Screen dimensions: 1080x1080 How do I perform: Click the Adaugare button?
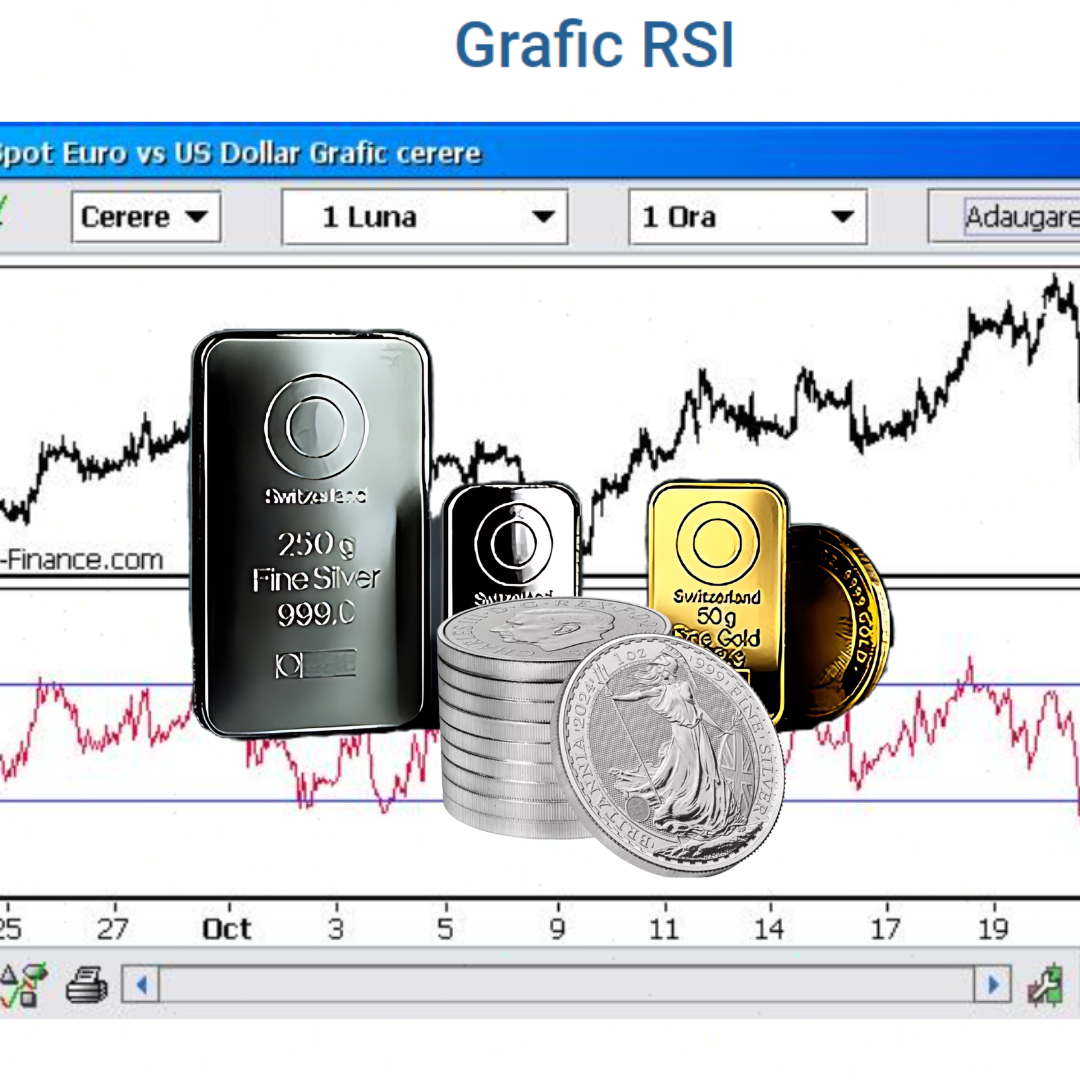coord(1006,217)
